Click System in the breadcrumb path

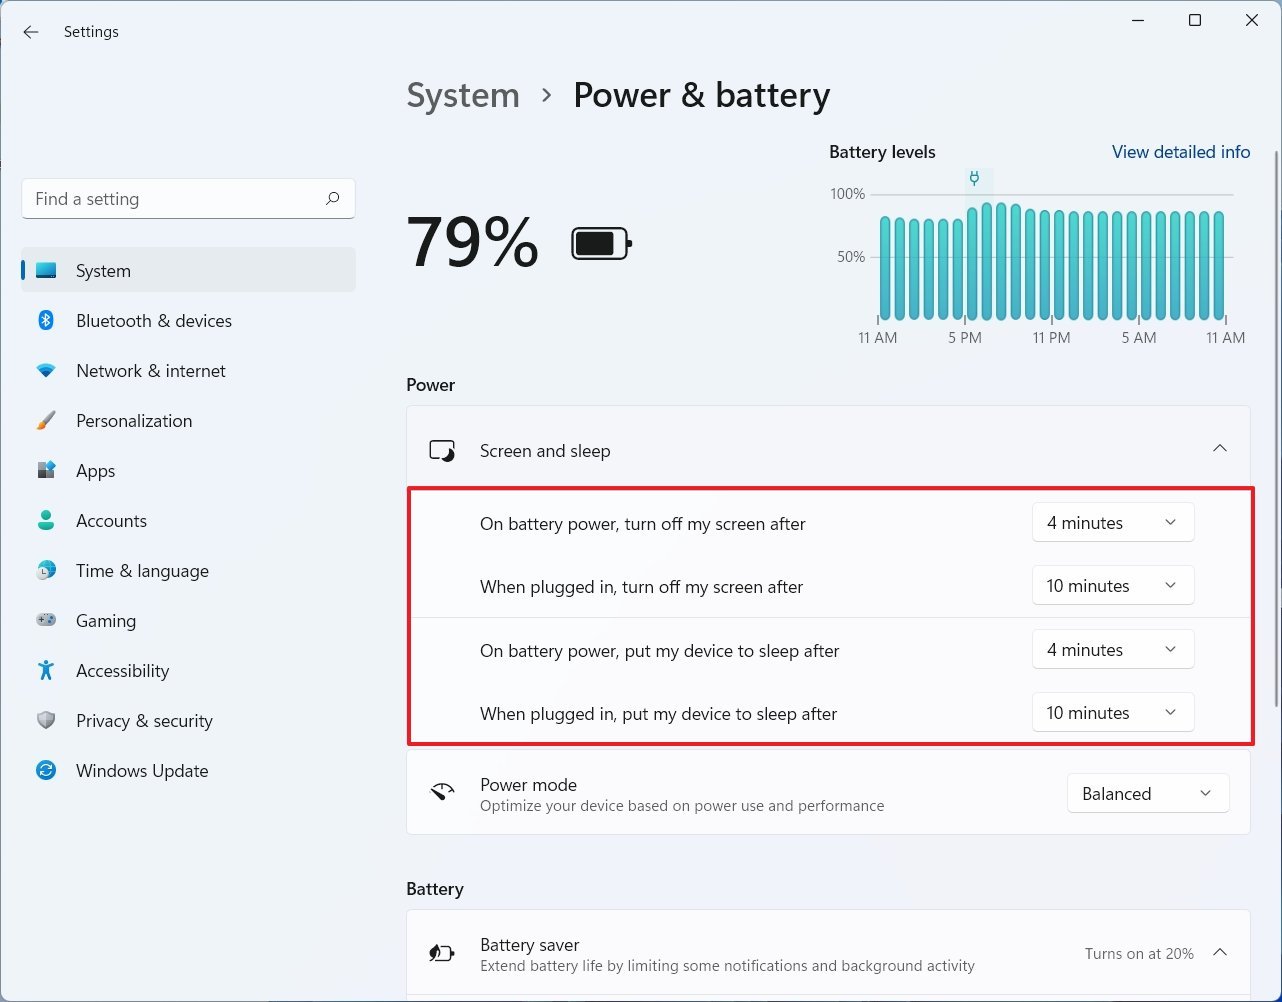(x=463, y=95)
